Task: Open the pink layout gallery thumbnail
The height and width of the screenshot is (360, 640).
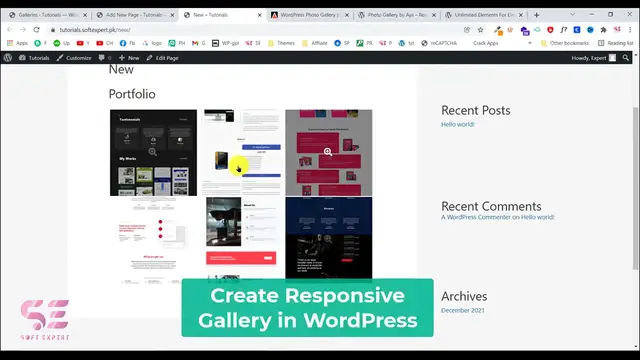Action: point(329,153)
